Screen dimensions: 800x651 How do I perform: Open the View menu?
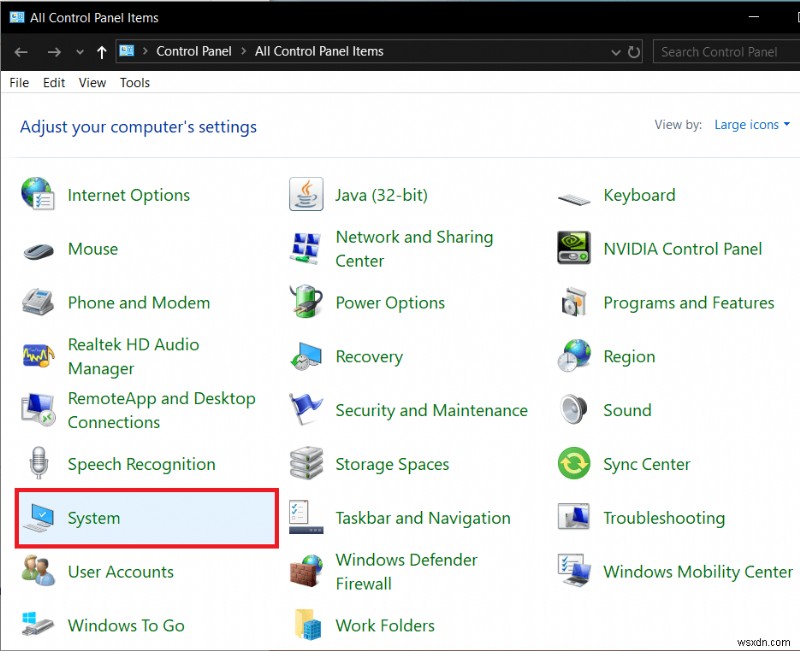[92, 82]
